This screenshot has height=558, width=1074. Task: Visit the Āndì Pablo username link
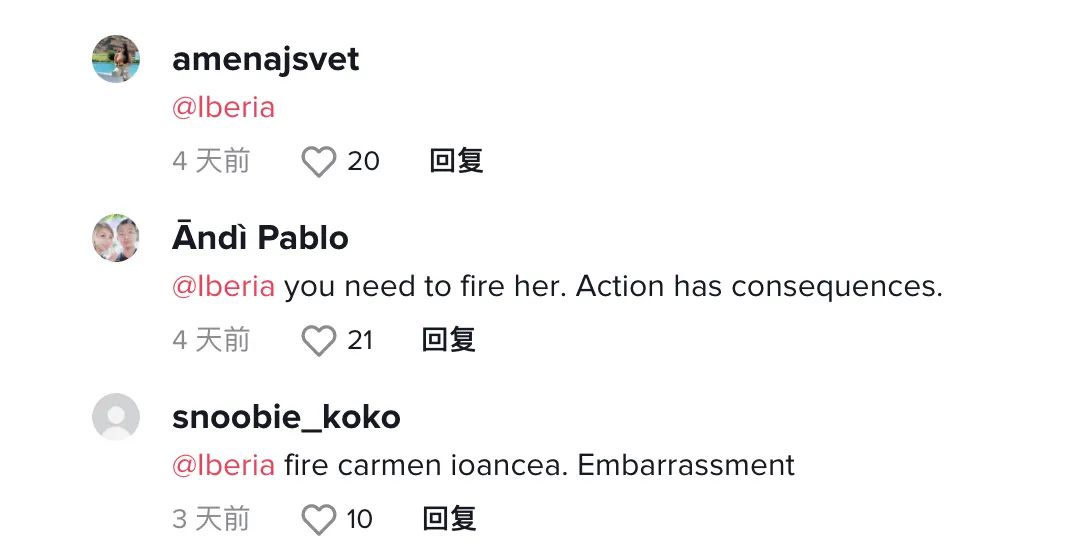260,237
